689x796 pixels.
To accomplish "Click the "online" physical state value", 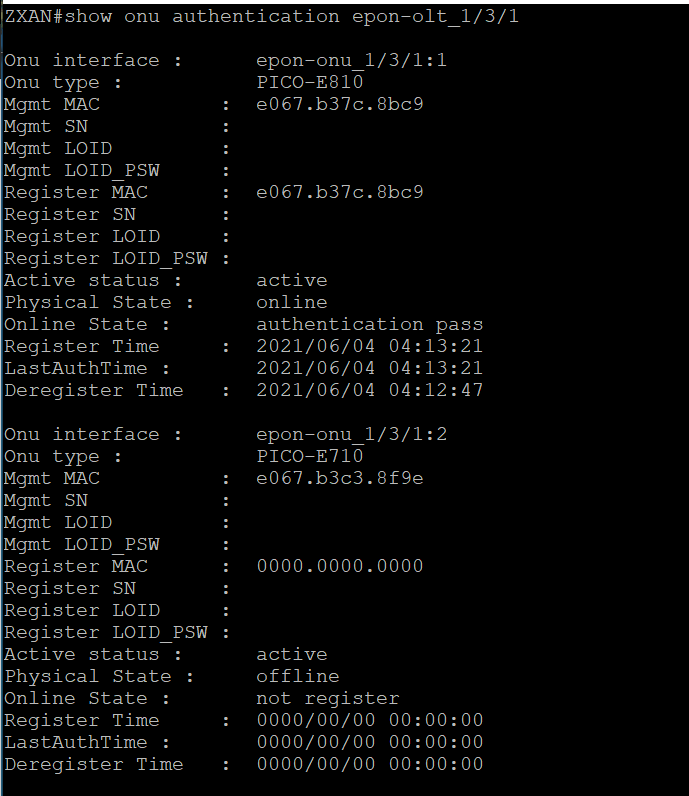I will point(291,302).
